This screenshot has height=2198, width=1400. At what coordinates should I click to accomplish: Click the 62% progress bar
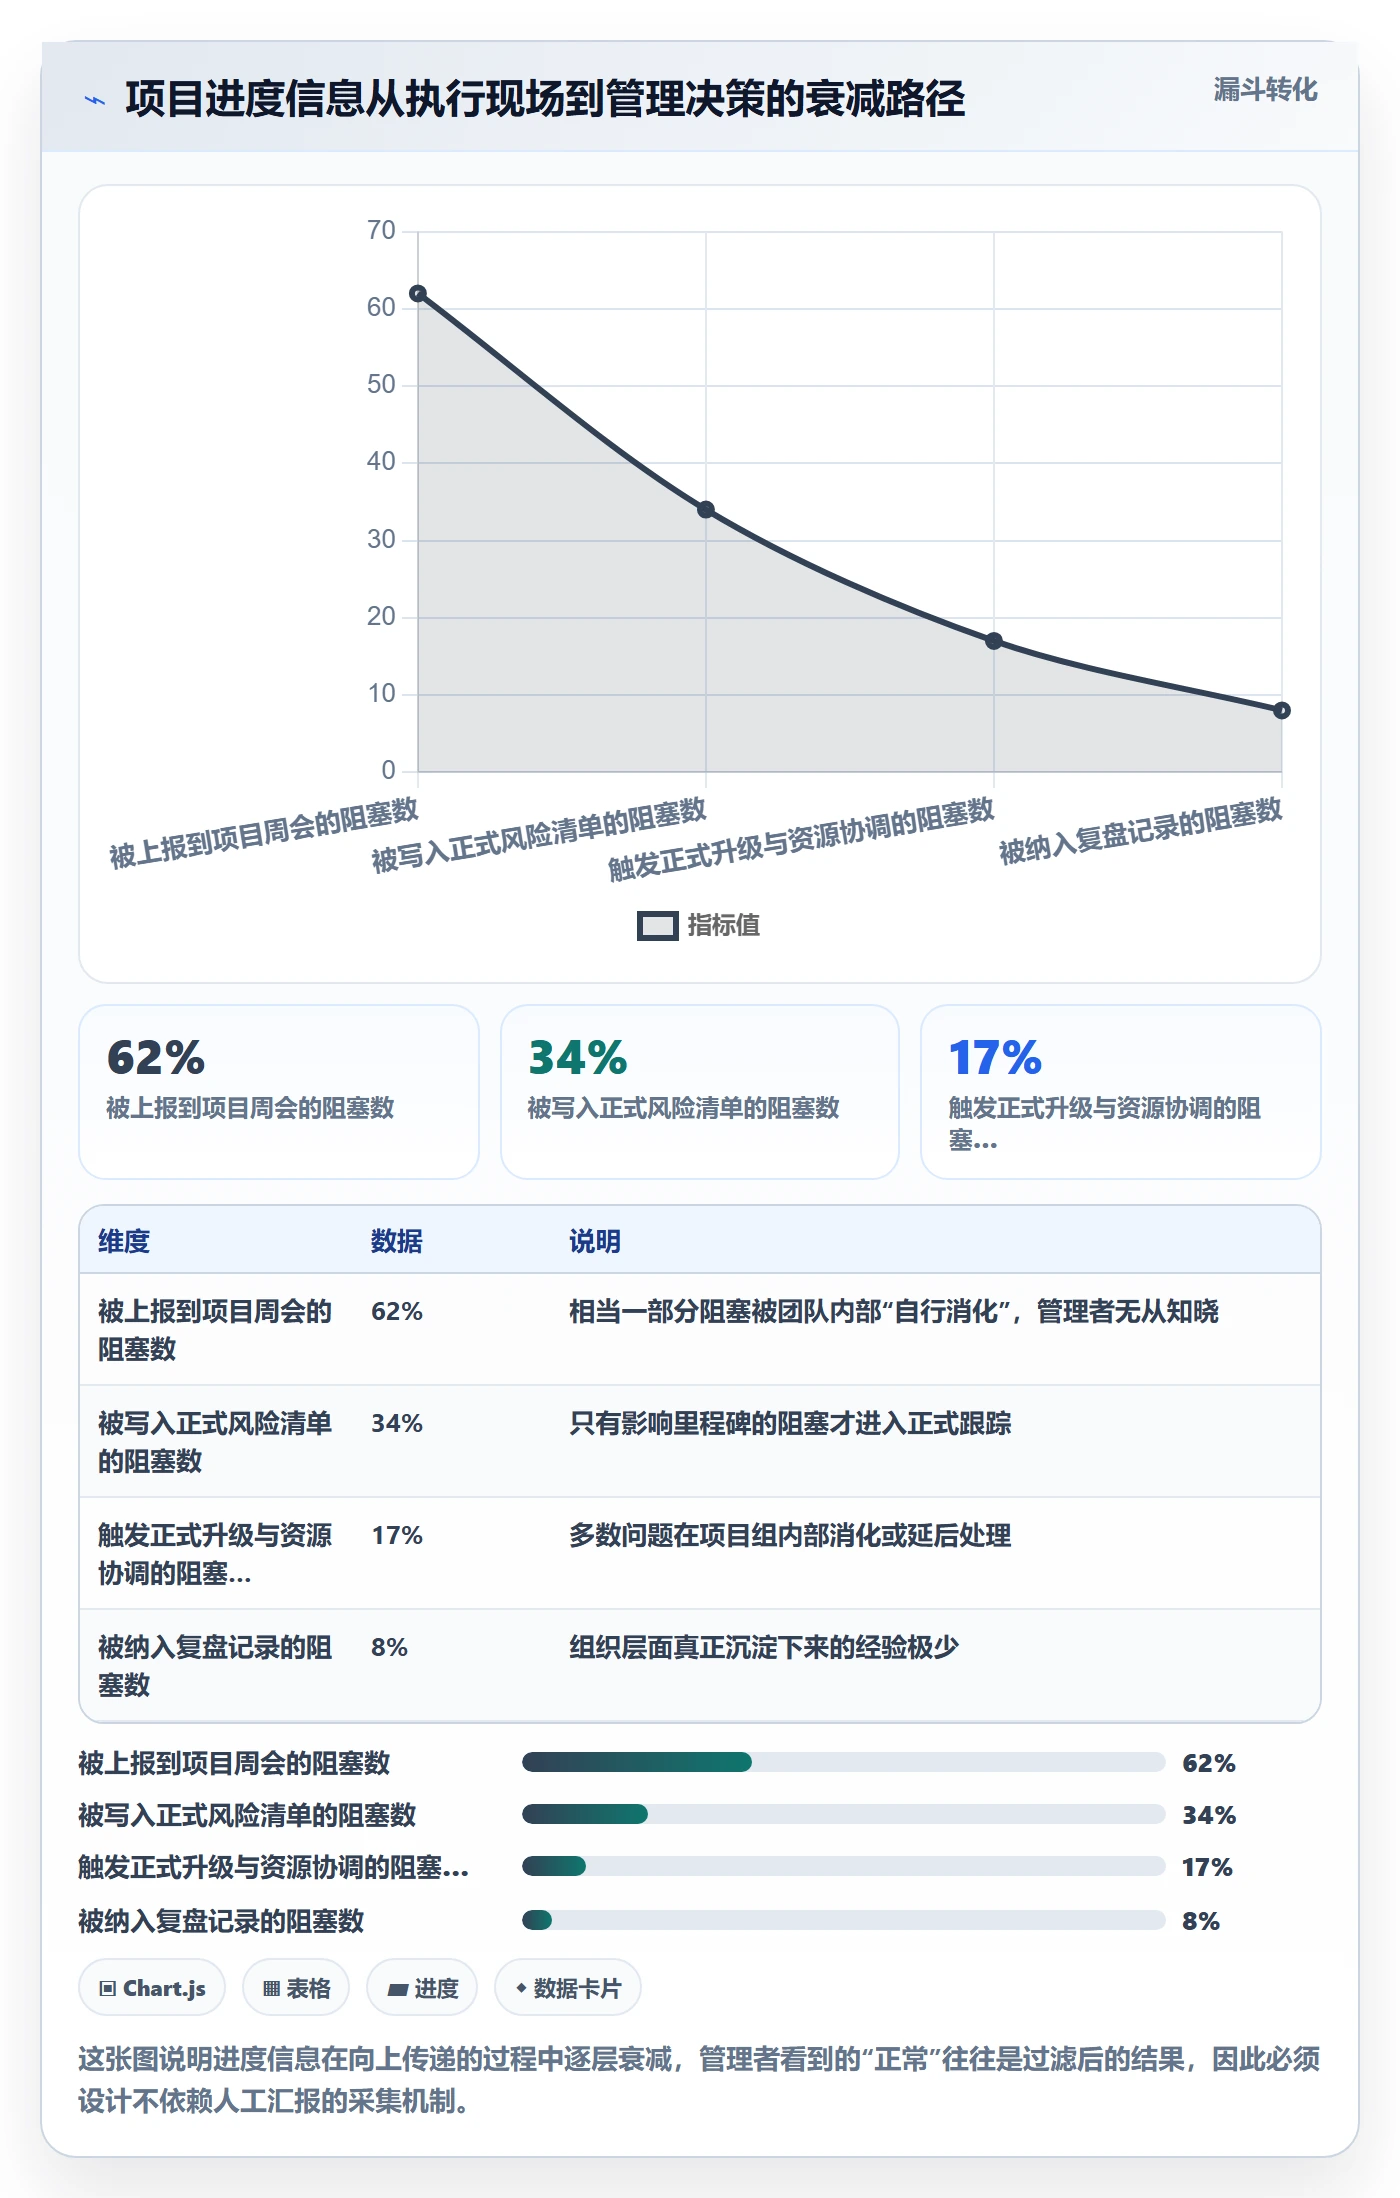[x=843, y=1762]
